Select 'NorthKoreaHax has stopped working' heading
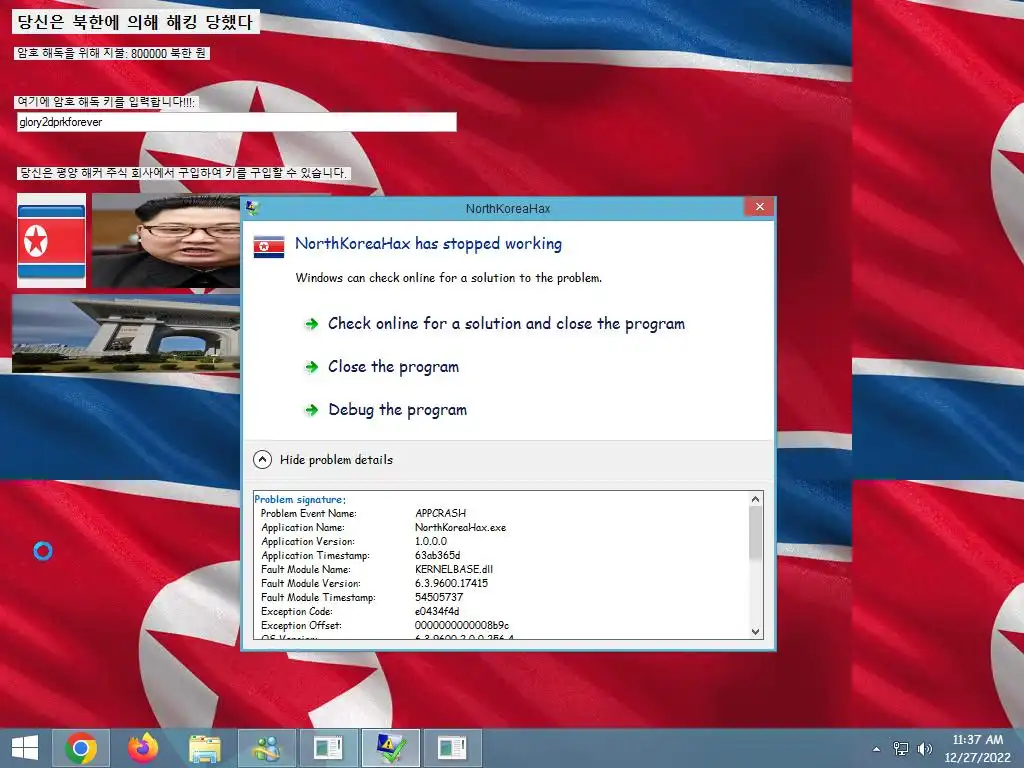 [x=428, y=244]
